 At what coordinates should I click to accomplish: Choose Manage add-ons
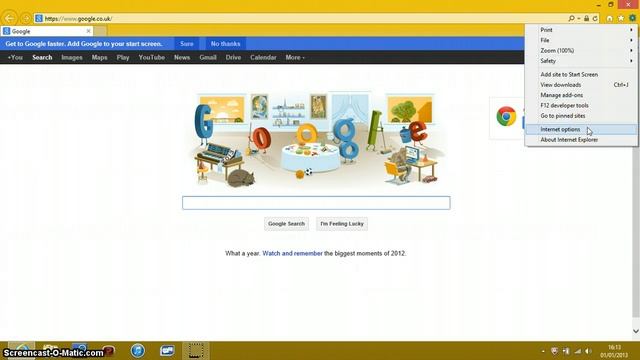(x=581, y=95)
